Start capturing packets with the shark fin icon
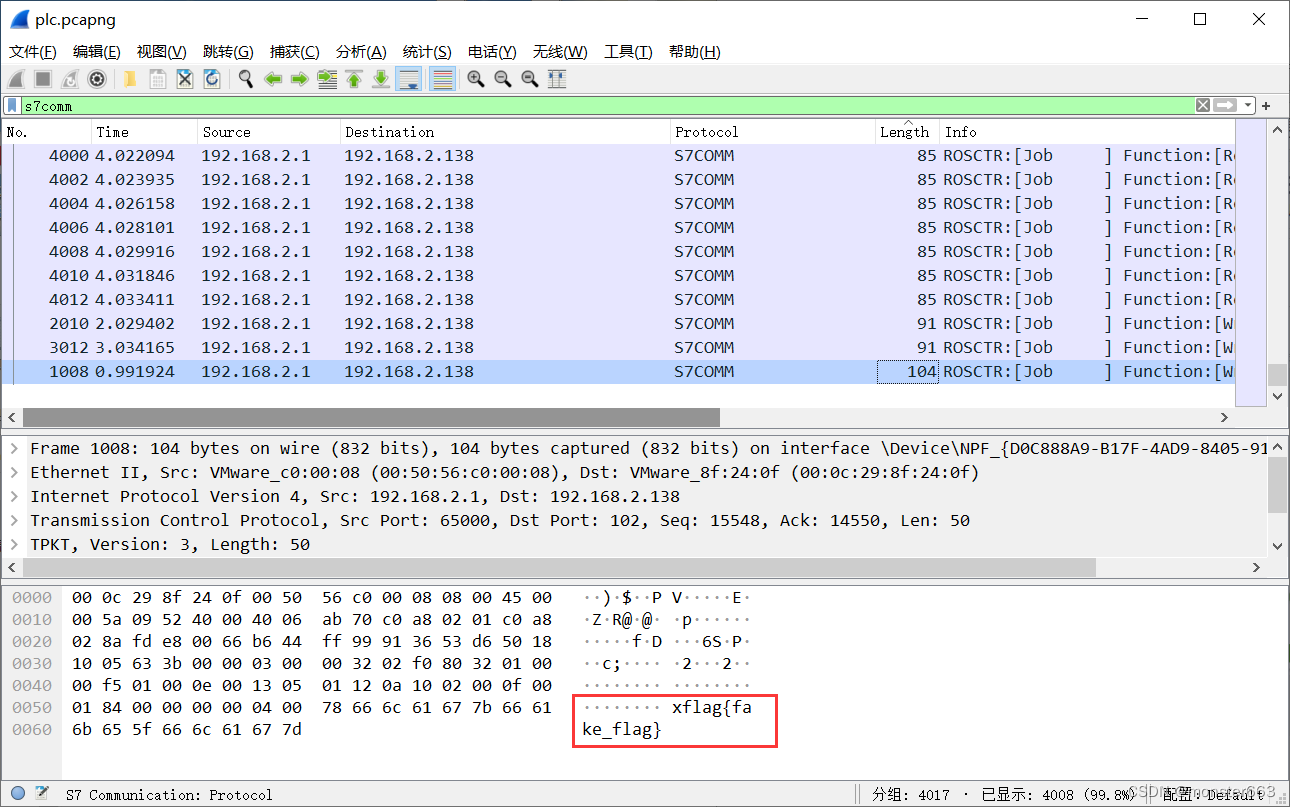The image size is (1290, 807). pos(17,79)
